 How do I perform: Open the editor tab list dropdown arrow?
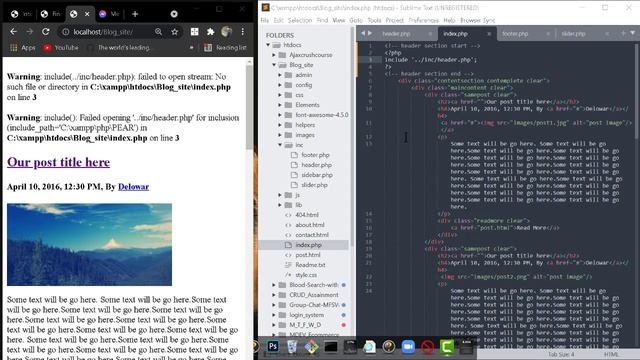pyautogui.click(x=632, y=33)
